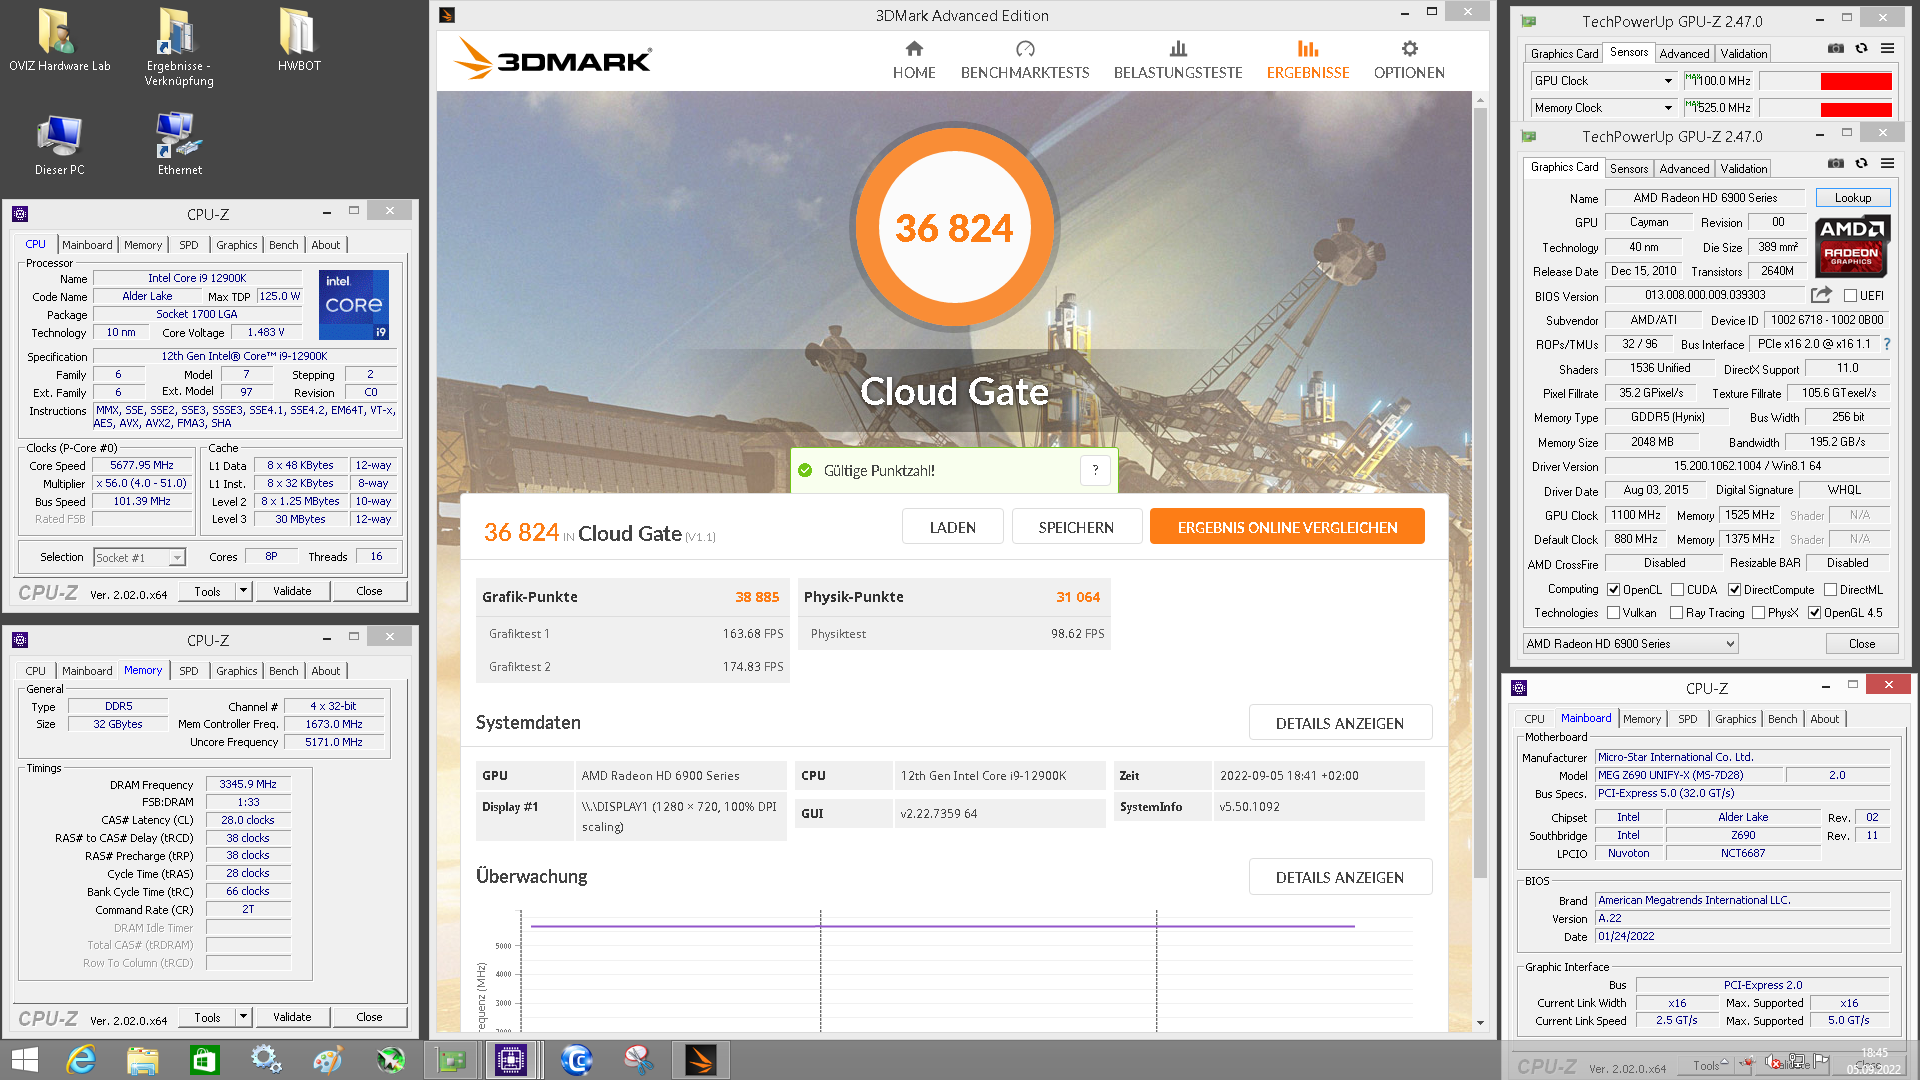This screenshot has width=1920, height=1080.
Task: Click the question mark next to Gültige Punktzahl
Action: 1095,470
